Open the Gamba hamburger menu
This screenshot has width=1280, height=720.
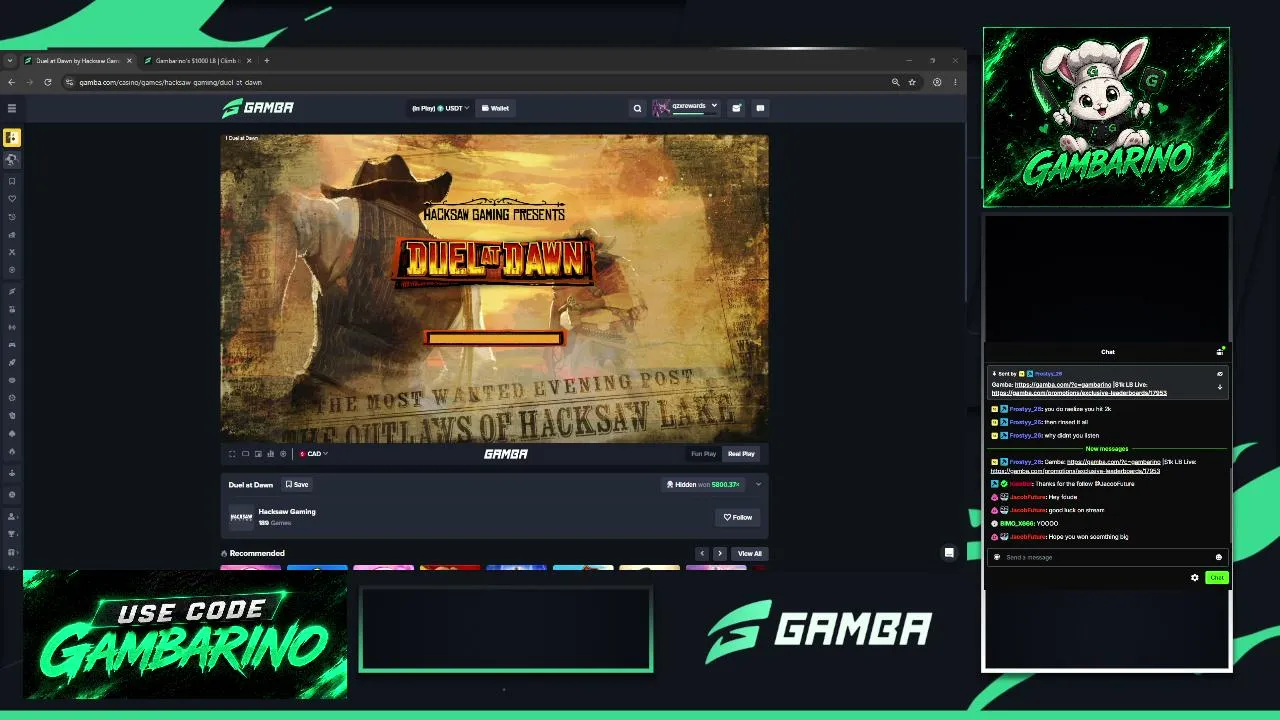pyautogui.click(x=12, y=108)
